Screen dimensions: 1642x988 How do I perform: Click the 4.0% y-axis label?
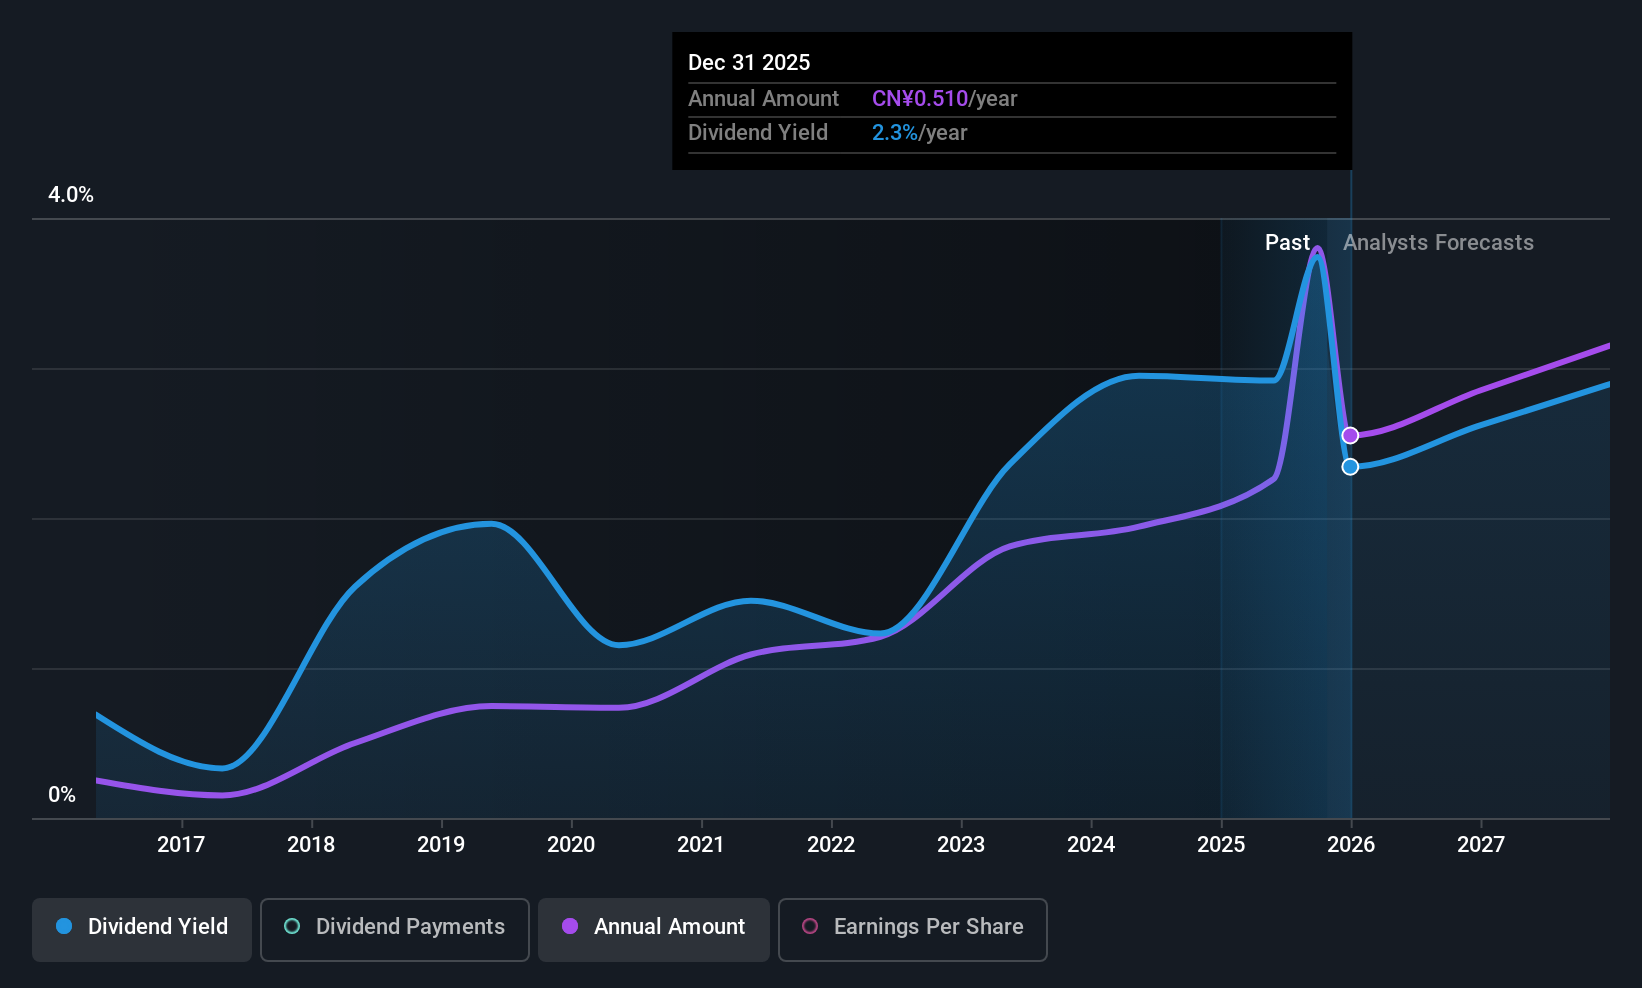click(71, 195)
